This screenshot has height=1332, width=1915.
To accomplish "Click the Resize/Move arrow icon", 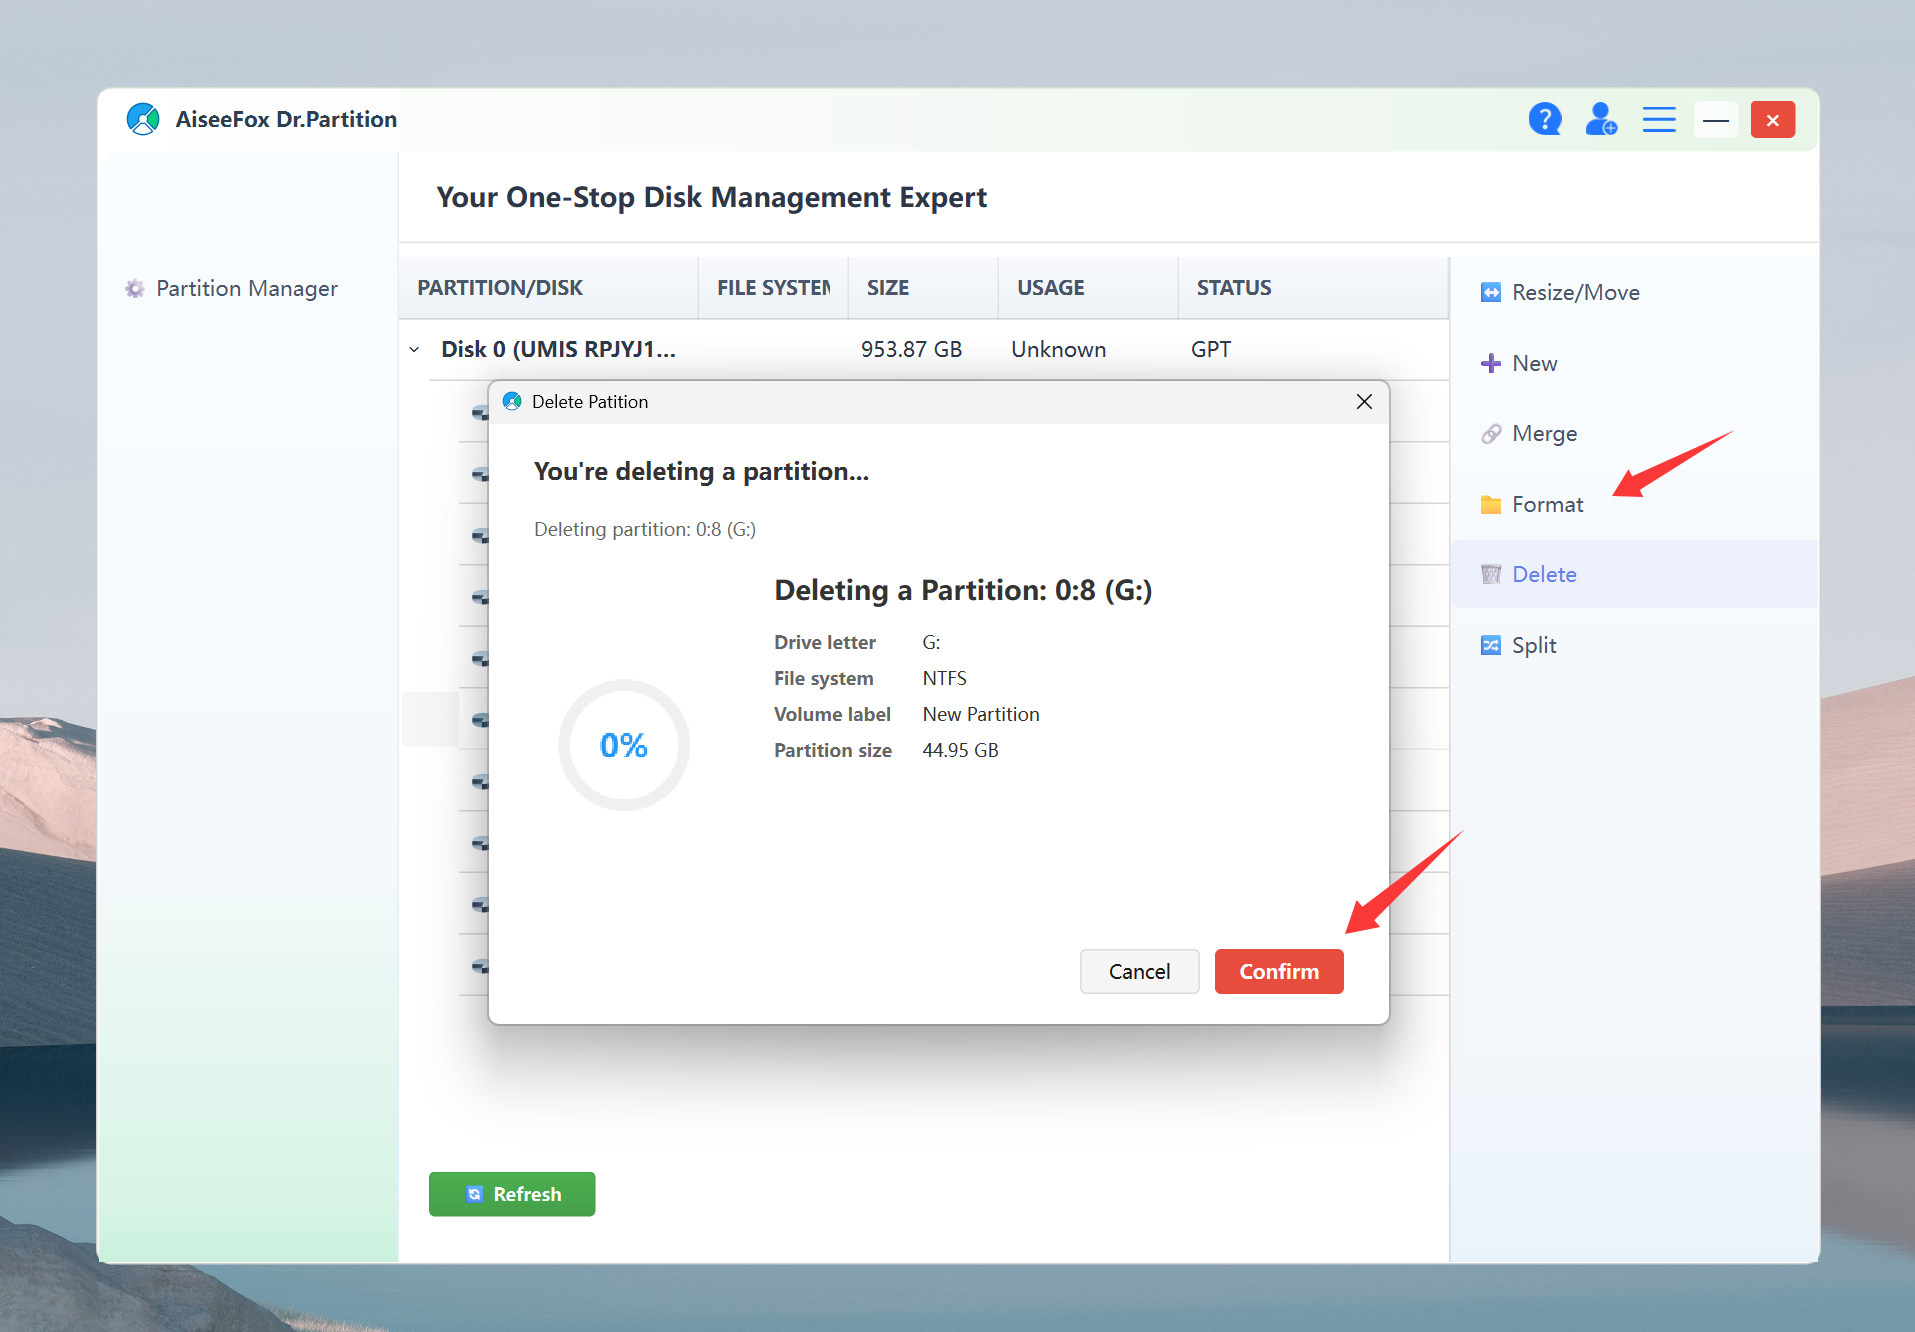I will pos(1490,293).
